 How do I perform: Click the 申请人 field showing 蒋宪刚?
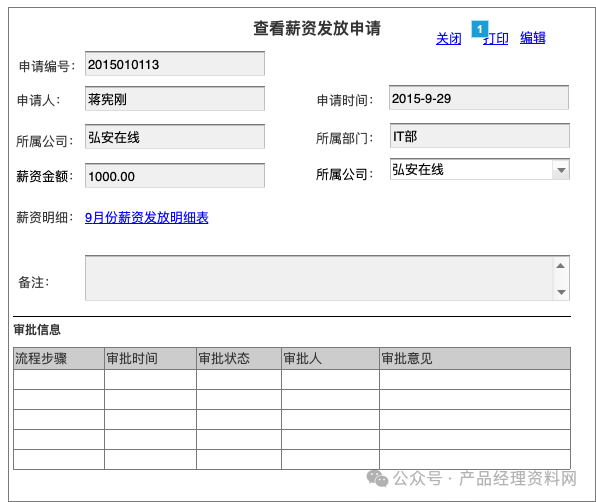click(175, 99)
